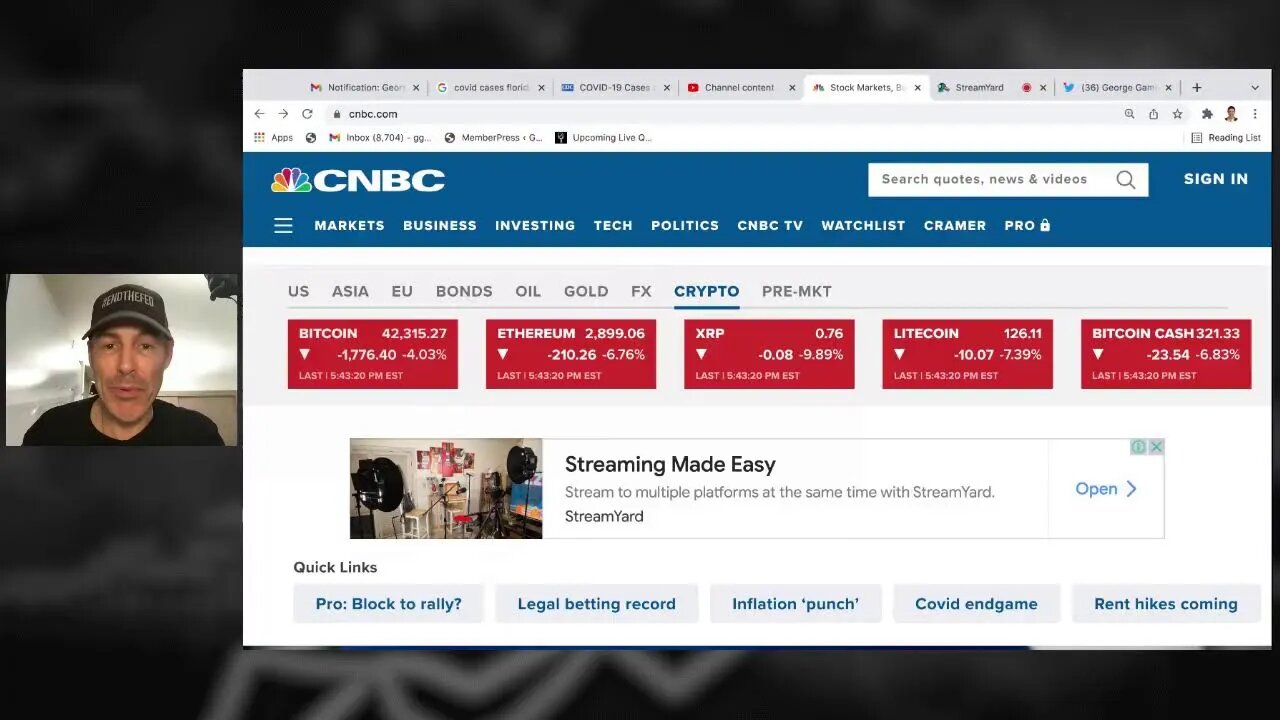Close the covid cases florida tab

[x=542, y=88]
